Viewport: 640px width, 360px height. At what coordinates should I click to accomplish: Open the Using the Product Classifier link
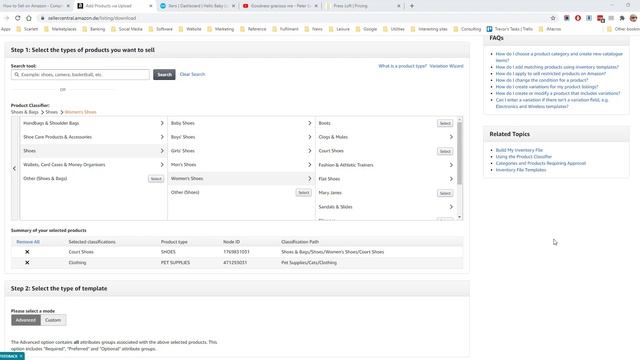(524, 157)
